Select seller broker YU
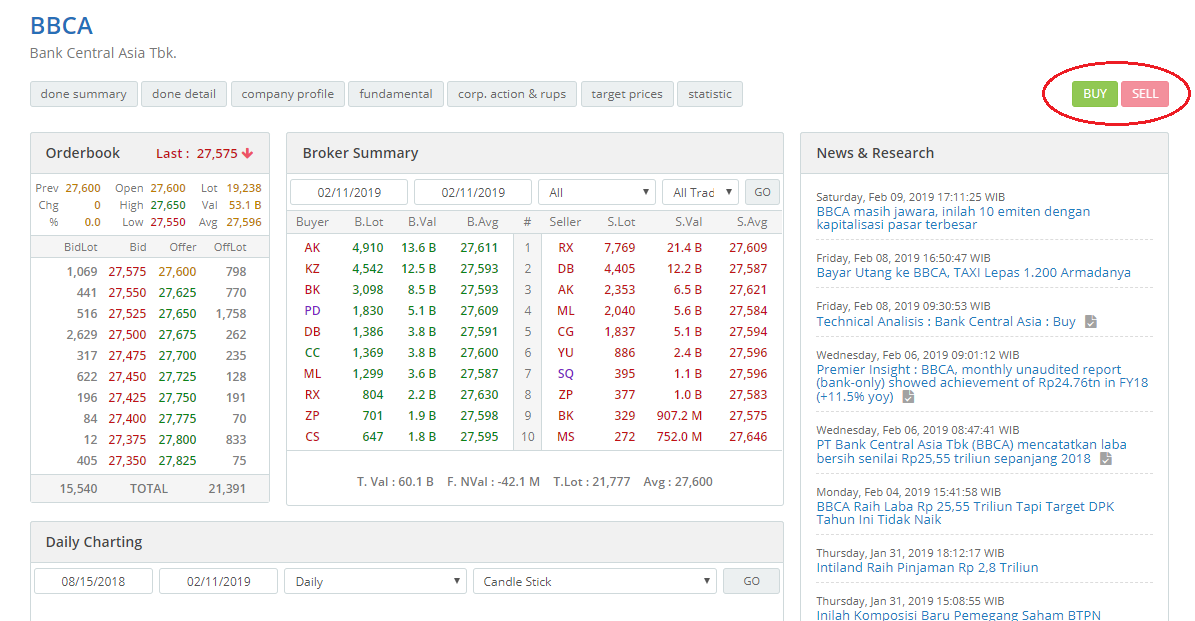1195x621 pixels. pos(565,353)
